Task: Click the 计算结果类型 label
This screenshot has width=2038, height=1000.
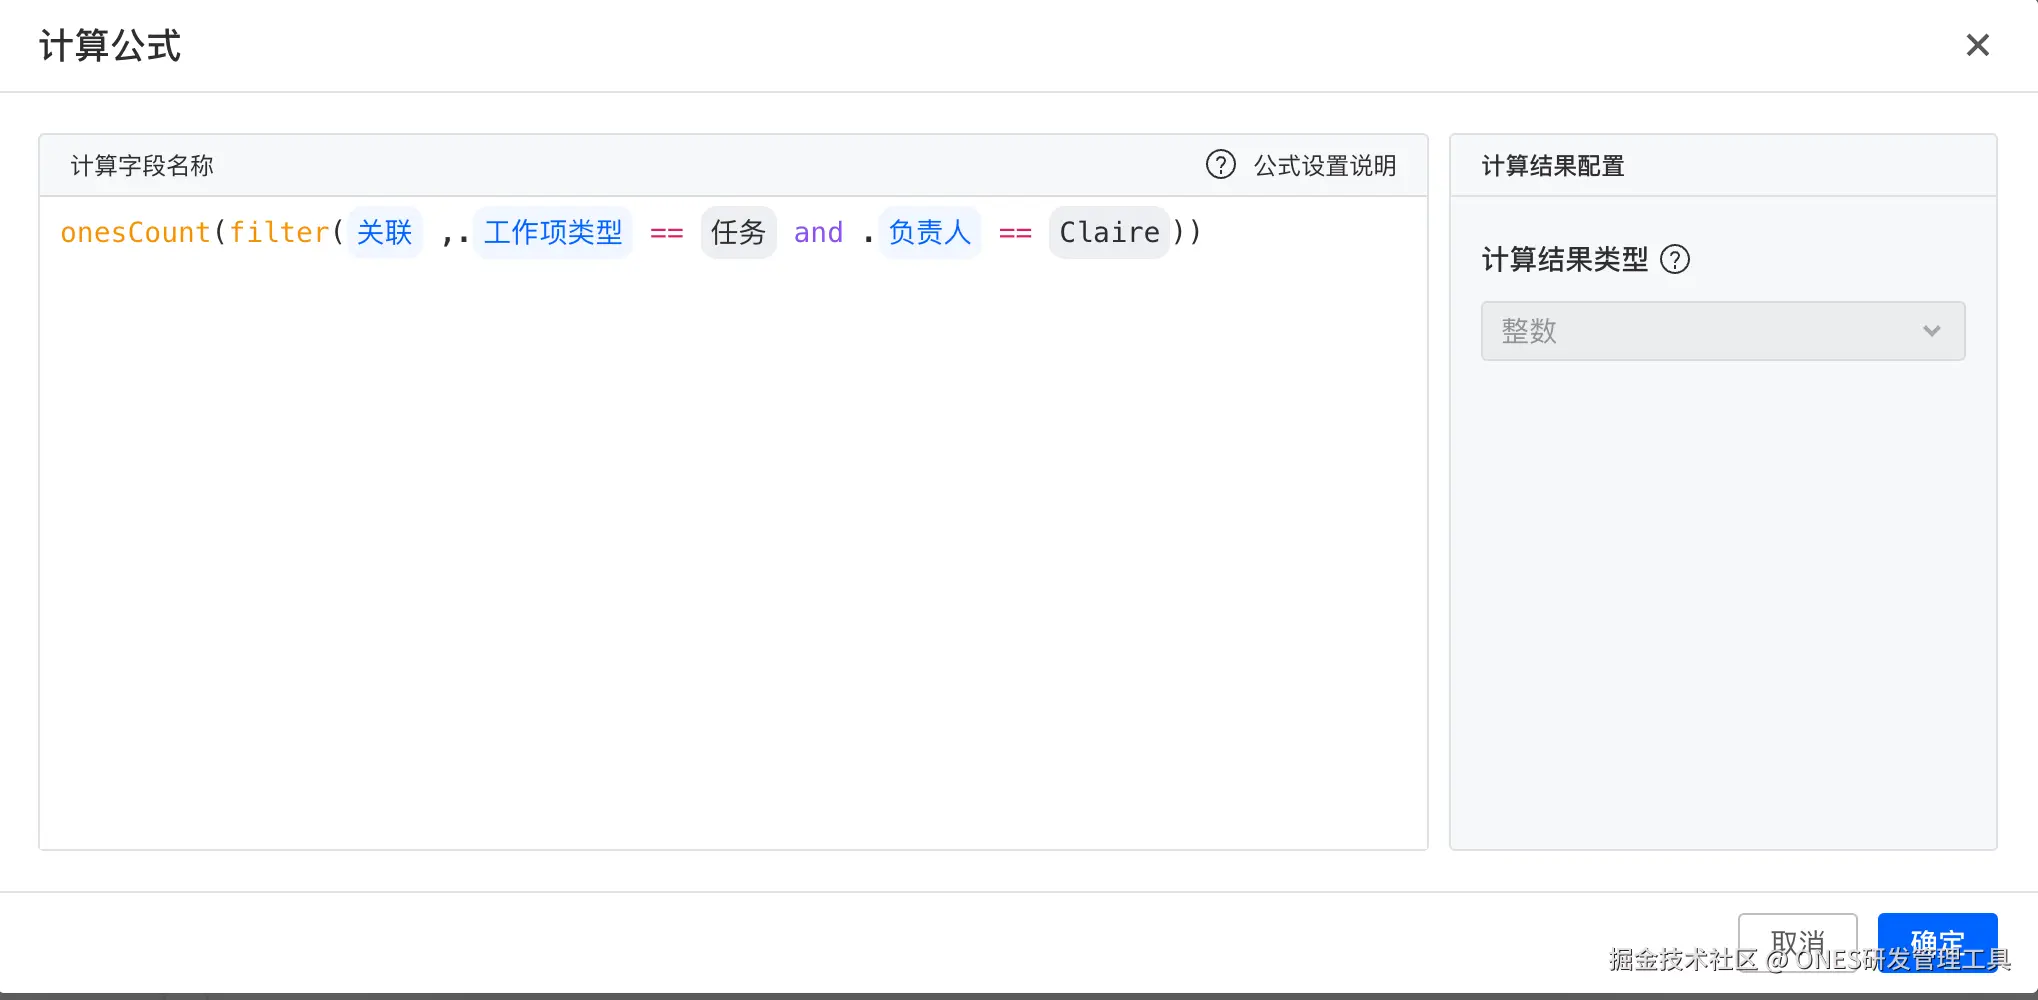Action: click(x=1565, y=260)
